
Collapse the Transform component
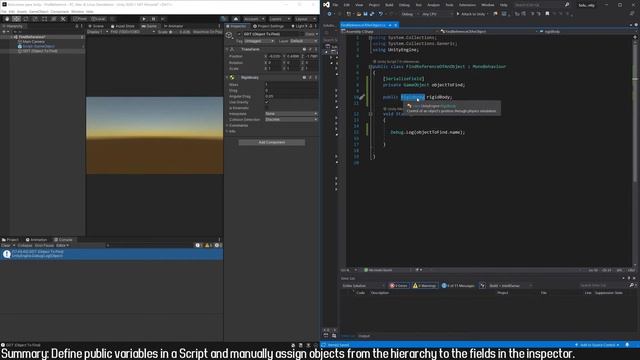pyautogui.click(x=227, y=49)
